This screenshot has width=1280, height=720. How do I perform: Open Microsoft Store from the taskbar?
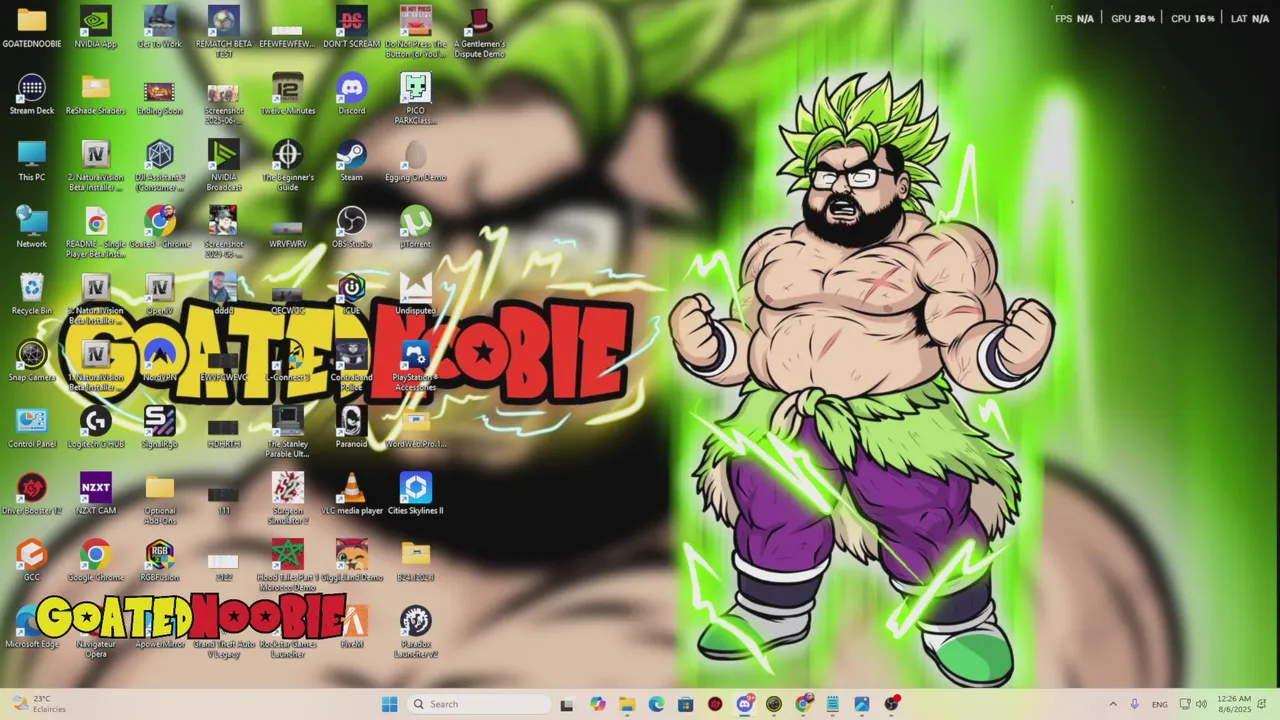click(685, 704)
